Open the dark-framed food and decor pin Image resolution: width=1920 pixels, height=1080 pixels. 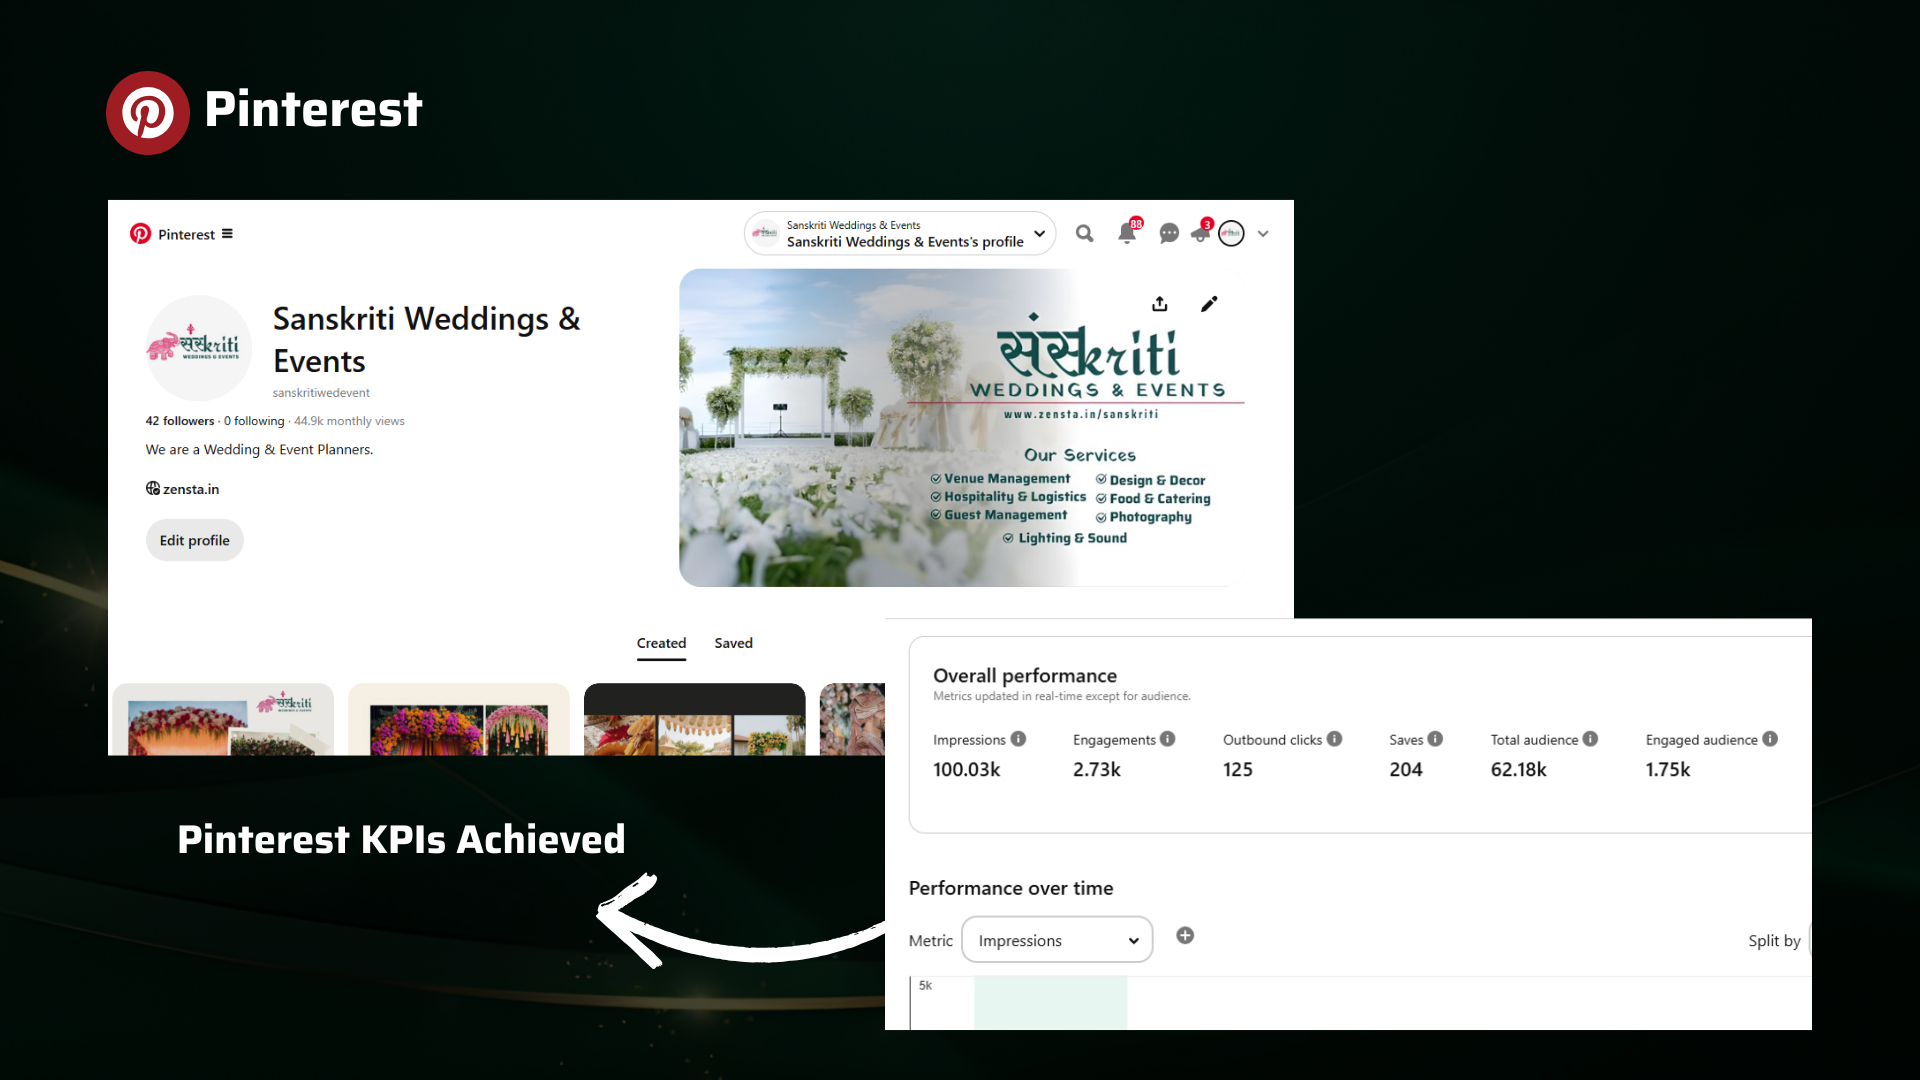click(x=695, y=719)
